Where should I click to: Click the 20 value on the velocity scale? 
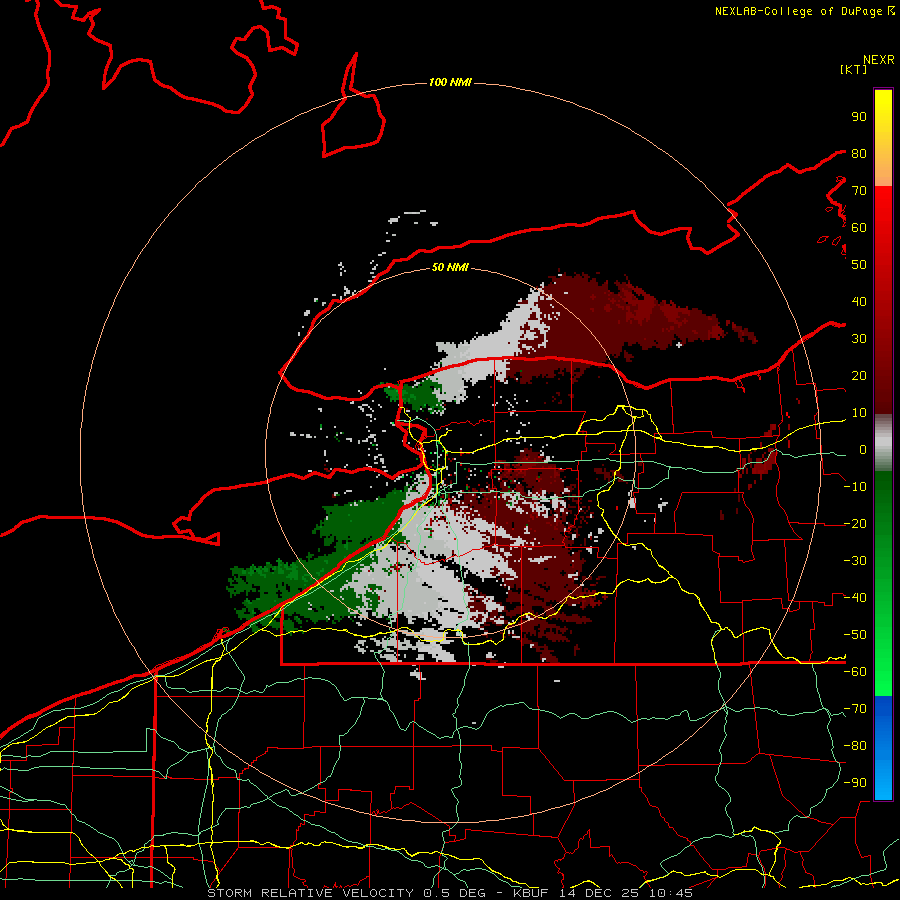pyautogui.click(x=859, y=376)
